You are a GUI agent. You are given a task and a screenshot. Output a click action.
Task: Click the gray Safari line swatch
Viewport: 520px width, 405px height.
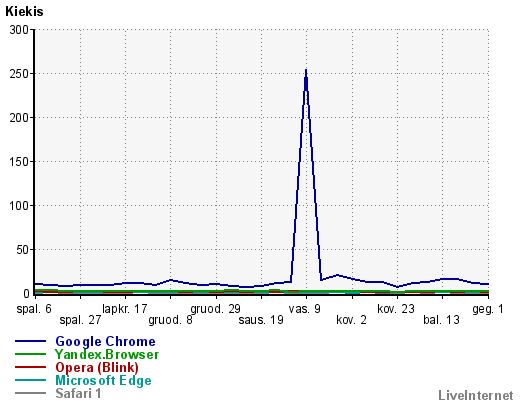click(x=30, y=393)
